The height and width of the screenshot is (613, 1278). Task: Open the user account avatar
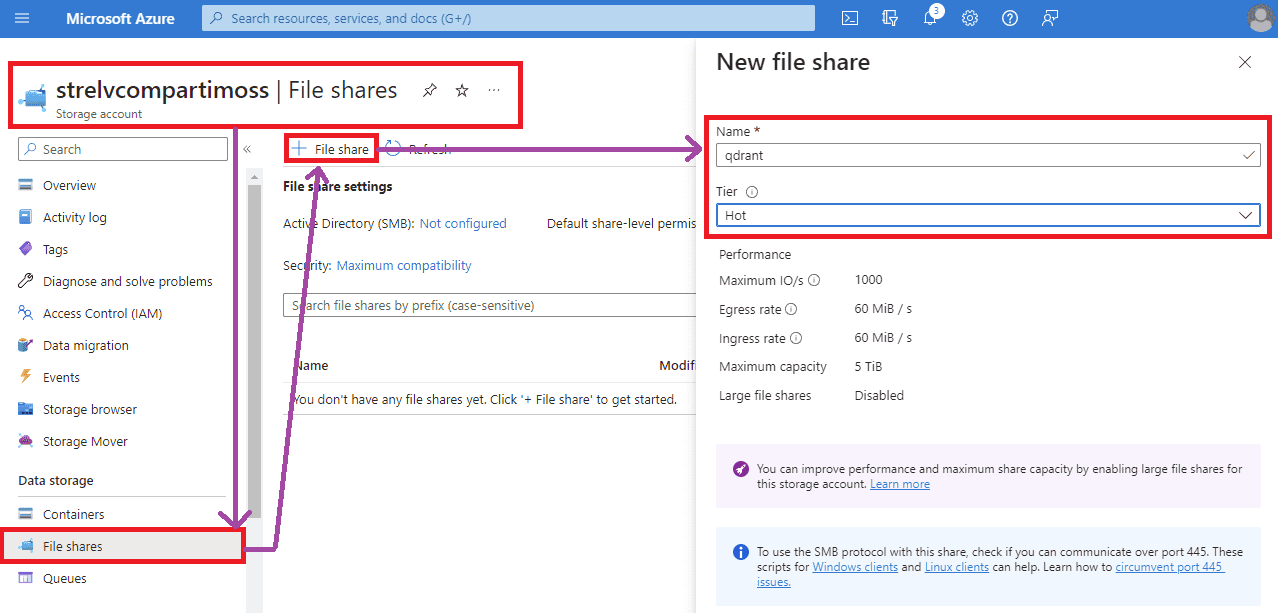click(1260, 18)
